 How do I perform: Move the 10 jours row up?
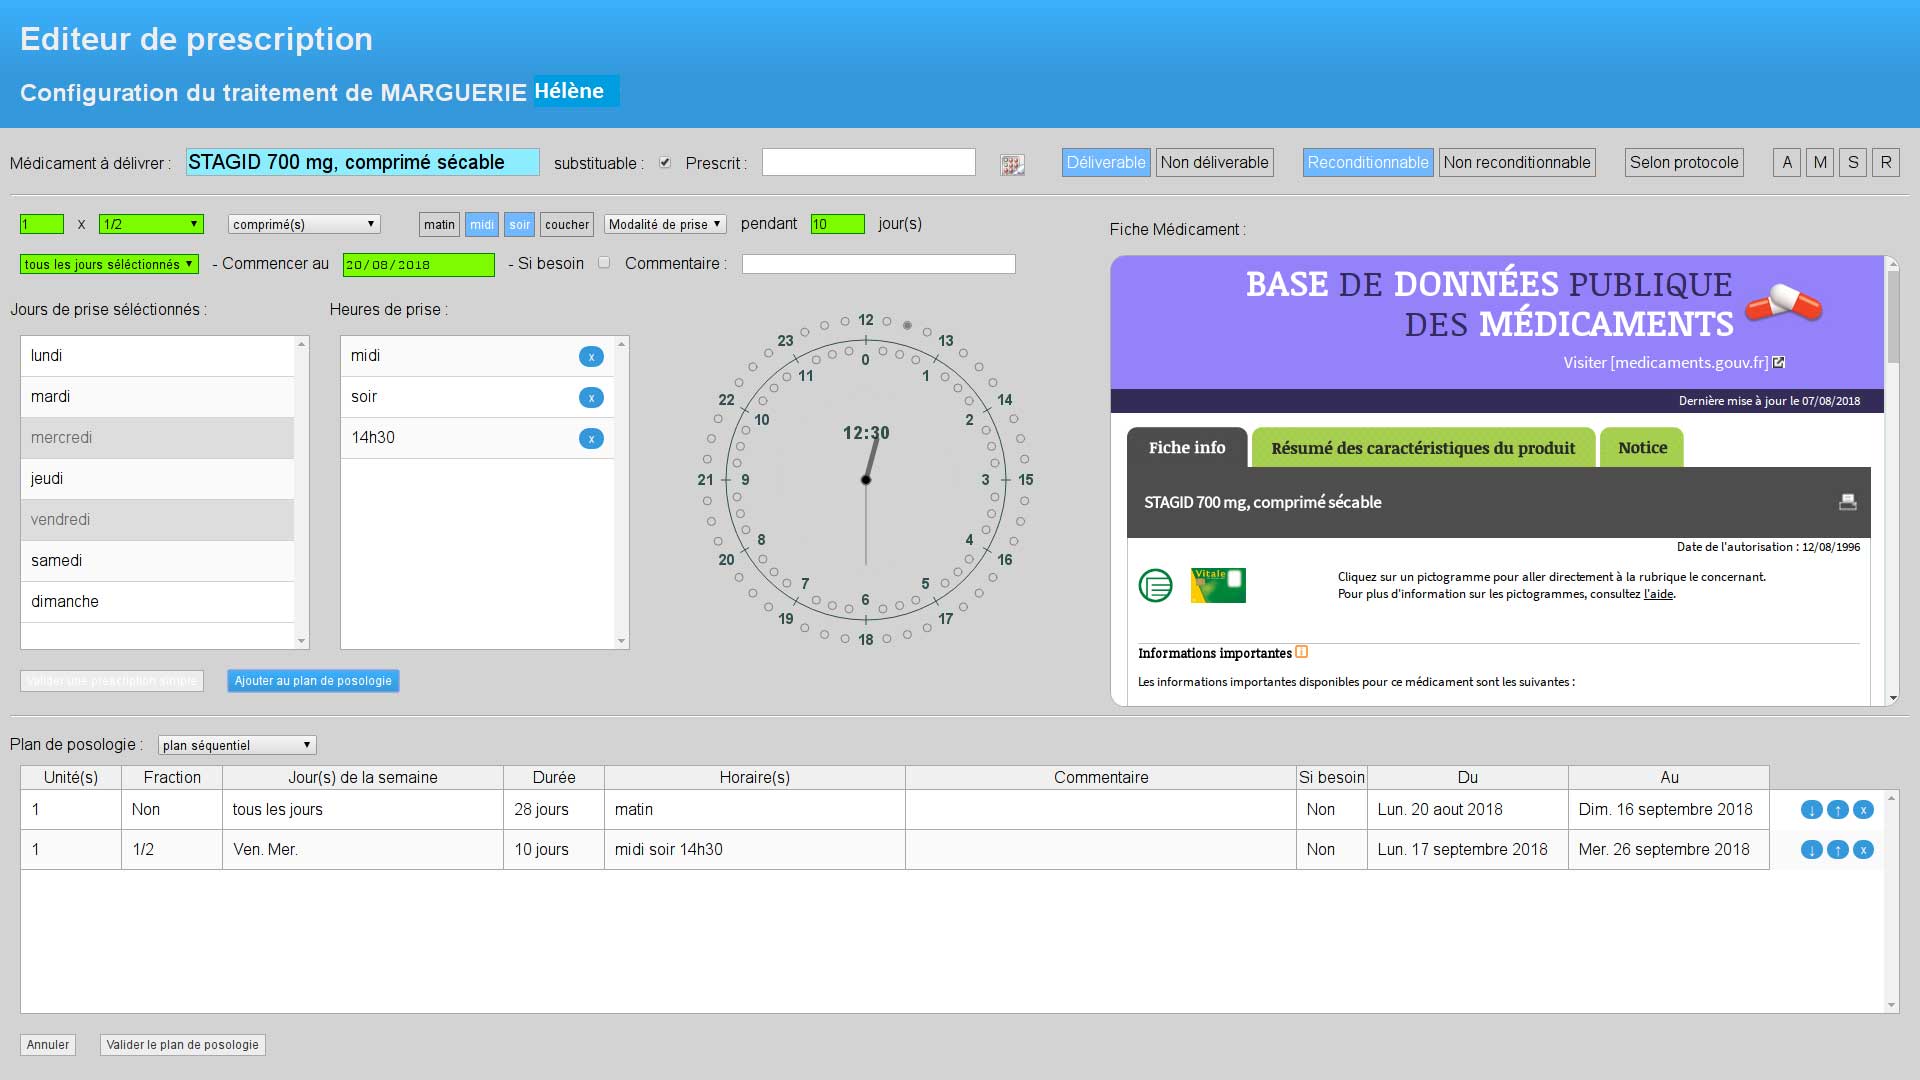point(1837,850)
